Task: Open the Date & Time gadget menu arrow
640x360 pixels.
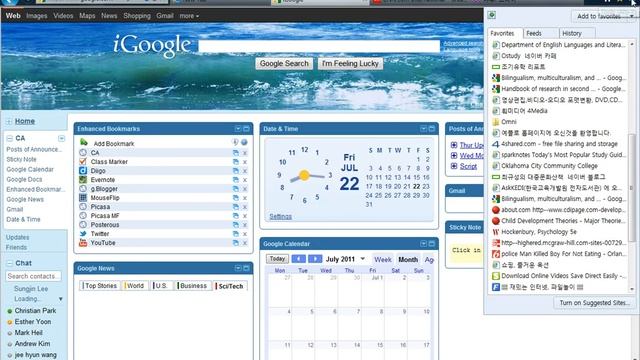Action: (423, 129)
